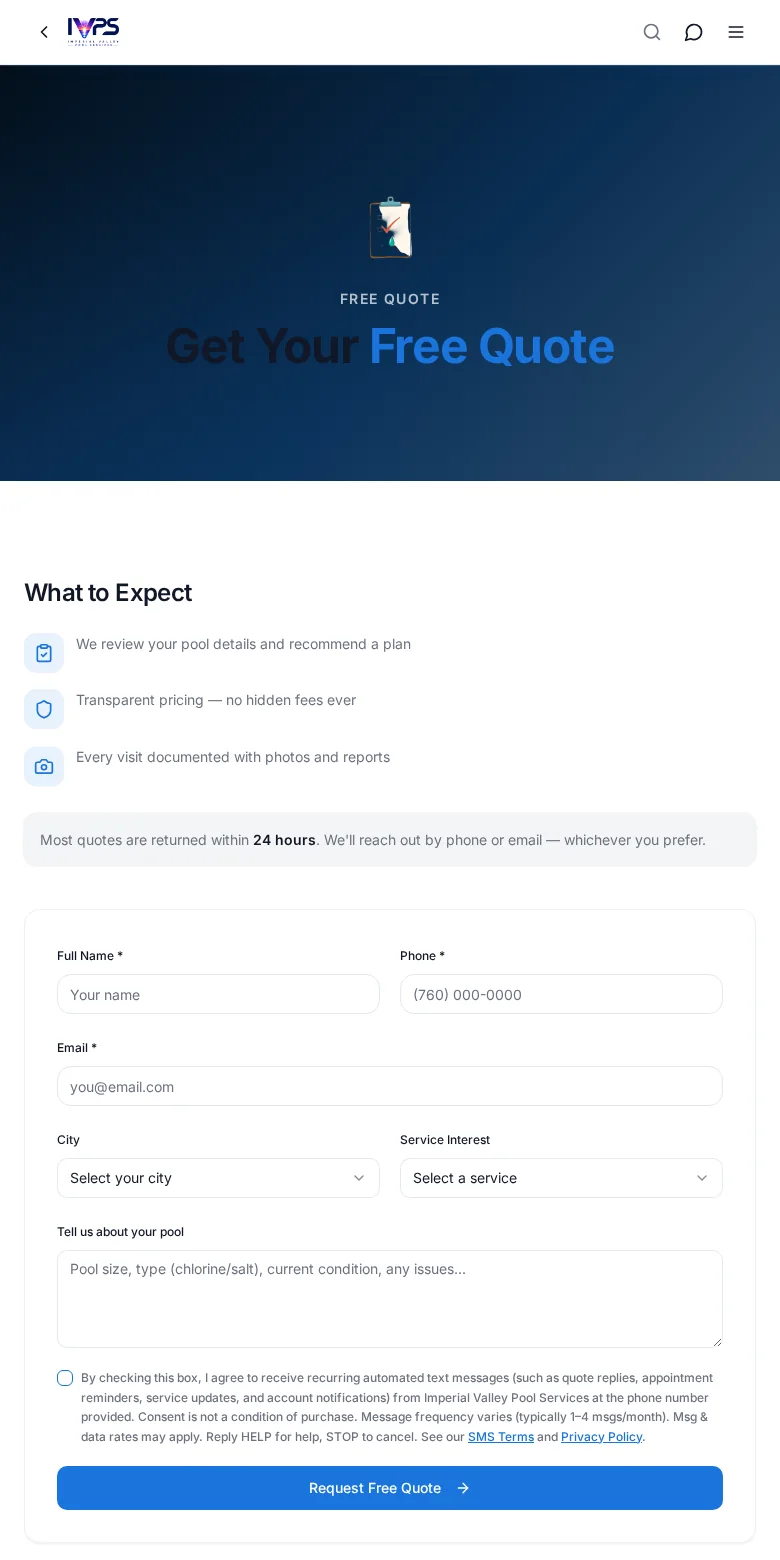Screen dimensions: 780x1560
Task: Click the 'Phone *' field label
Action: tap(422, 956)
